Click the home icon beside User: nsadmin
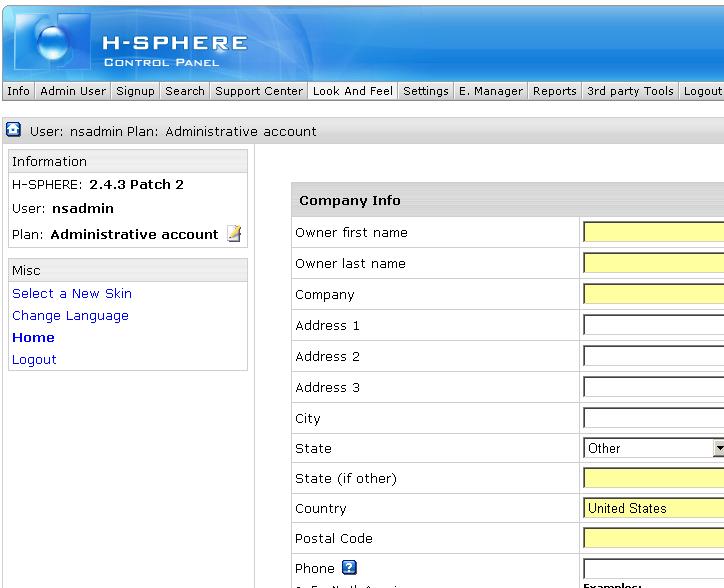Image resolution: width=724 pixels, height=588 pixels. pyautogui.click(x=13, y=129)
